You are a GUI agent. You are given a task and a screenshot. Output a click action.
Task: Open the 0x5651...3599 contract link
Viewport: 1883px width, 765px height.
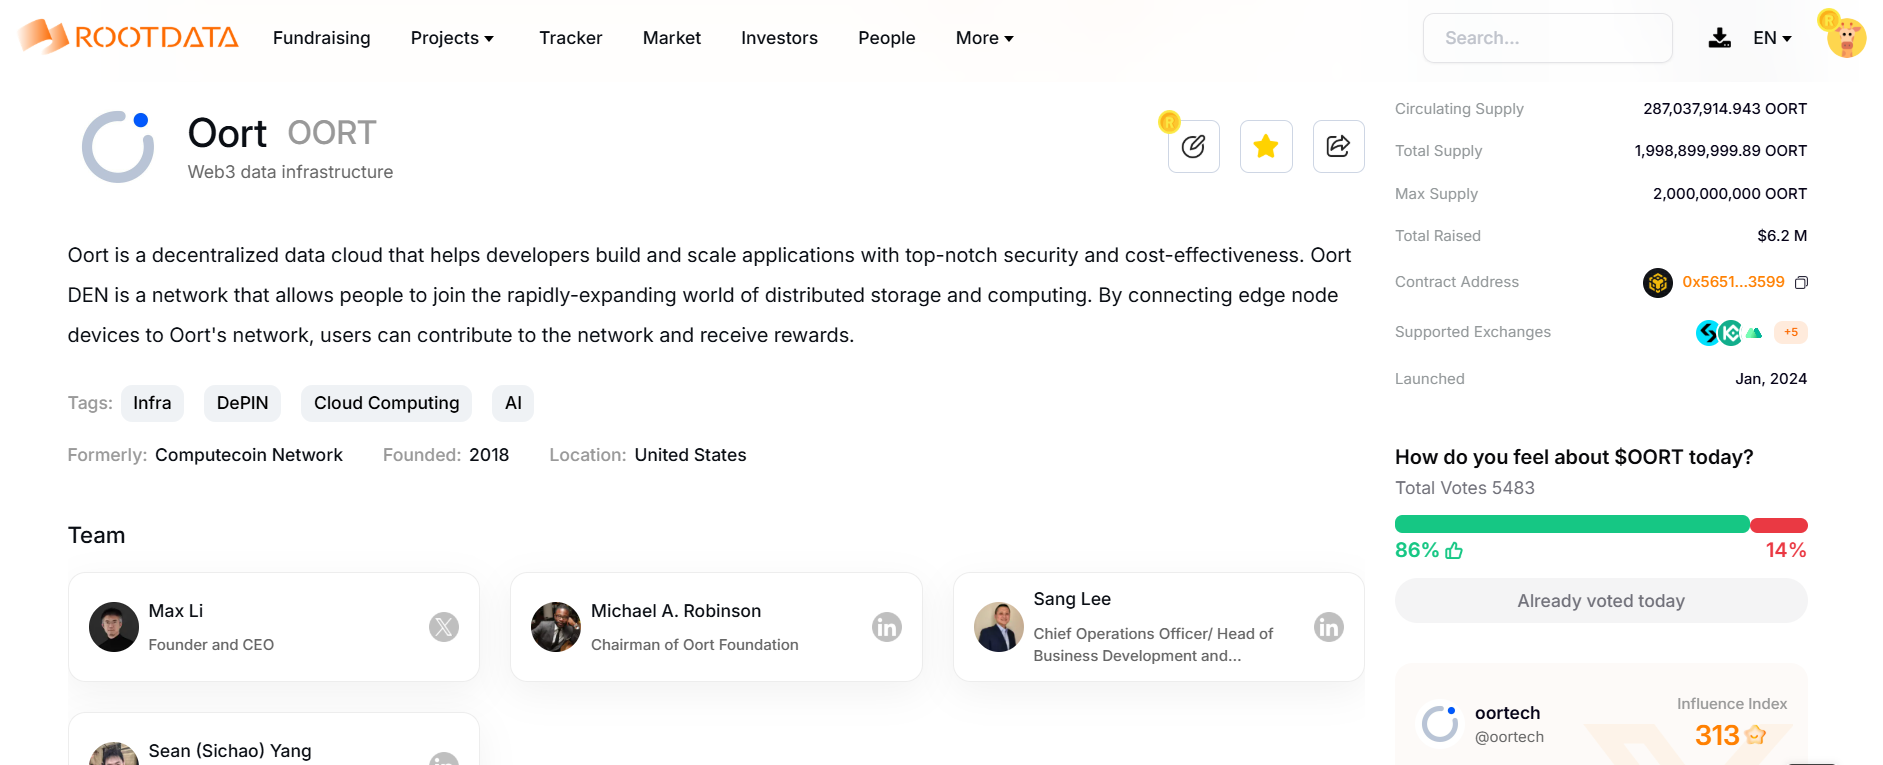[x=1733, y=282]
